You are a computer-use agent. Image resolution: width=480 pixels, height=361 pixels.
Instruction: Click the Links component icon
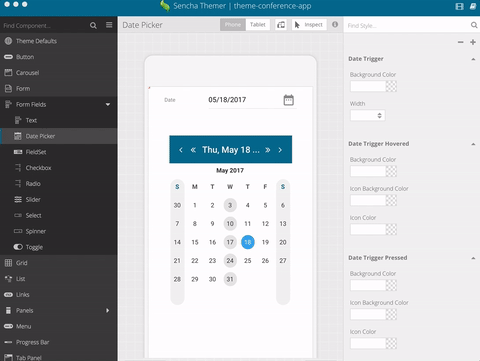point(8,295)
